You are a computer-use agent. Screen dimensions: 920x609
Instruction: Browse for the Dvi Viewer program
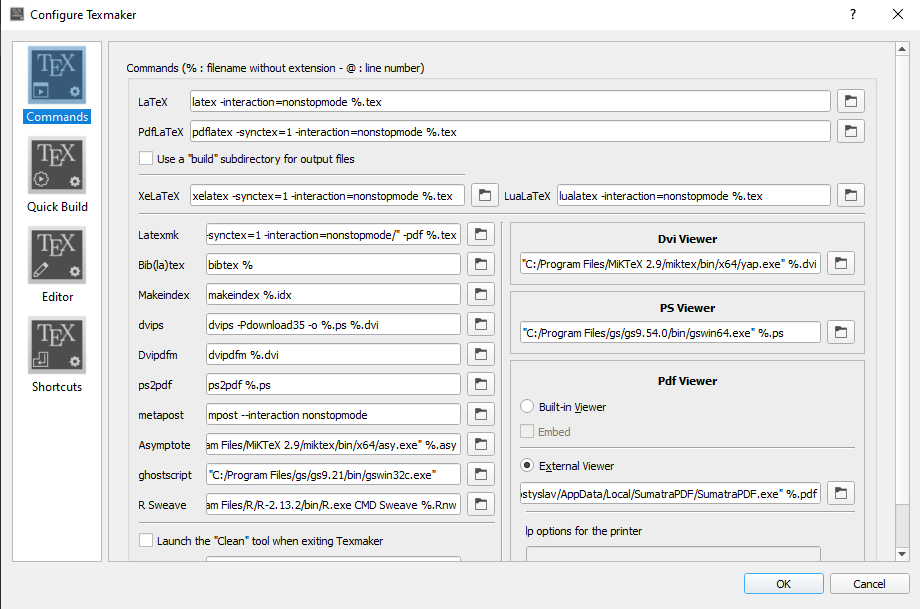[x=841, y=263]
